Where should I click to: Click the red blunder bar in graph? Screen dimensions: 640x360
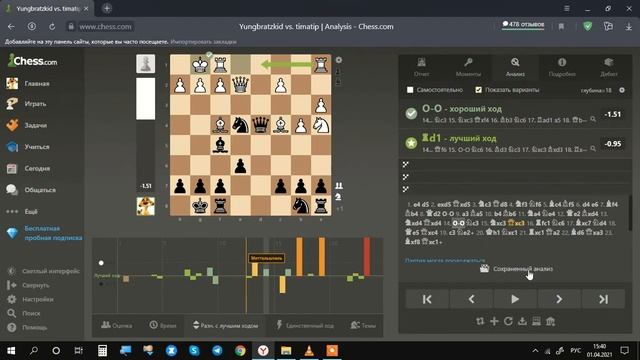[367, 257]
